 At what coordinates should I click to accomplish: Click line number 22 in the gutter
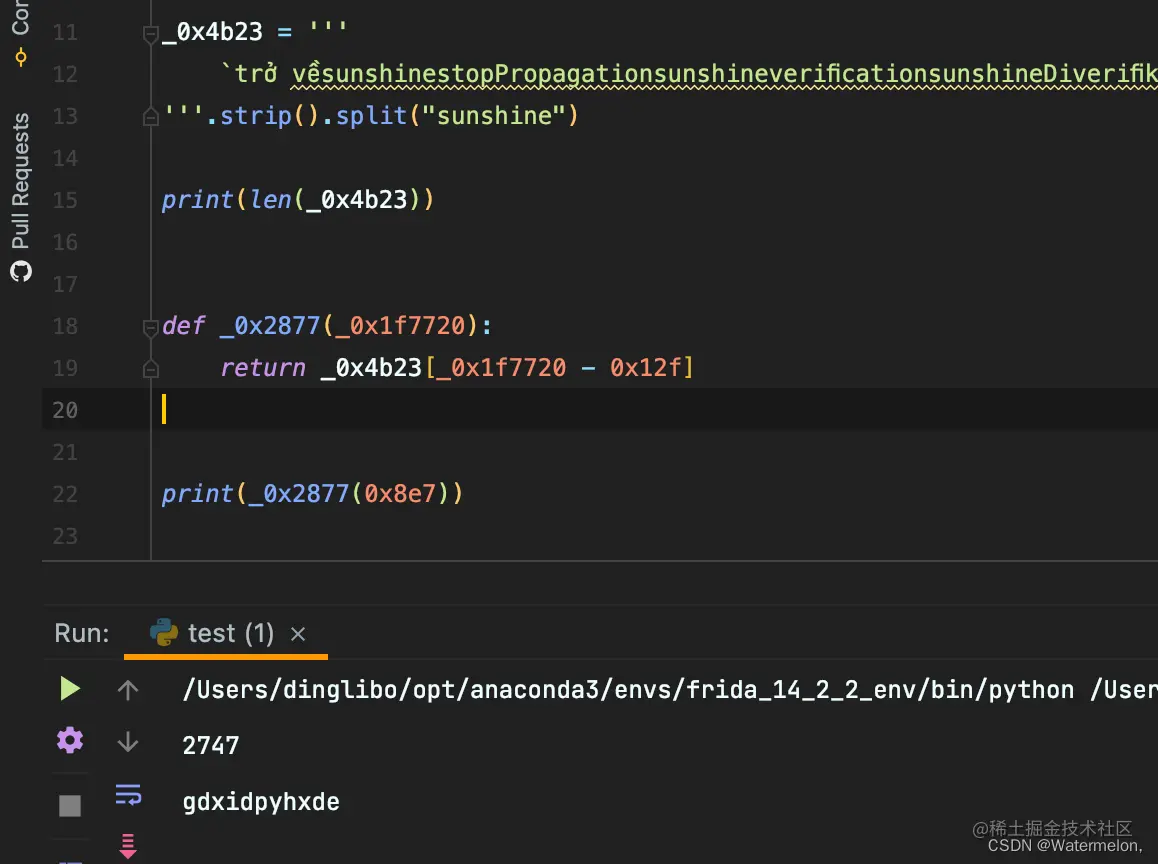[x=65, y=494]
